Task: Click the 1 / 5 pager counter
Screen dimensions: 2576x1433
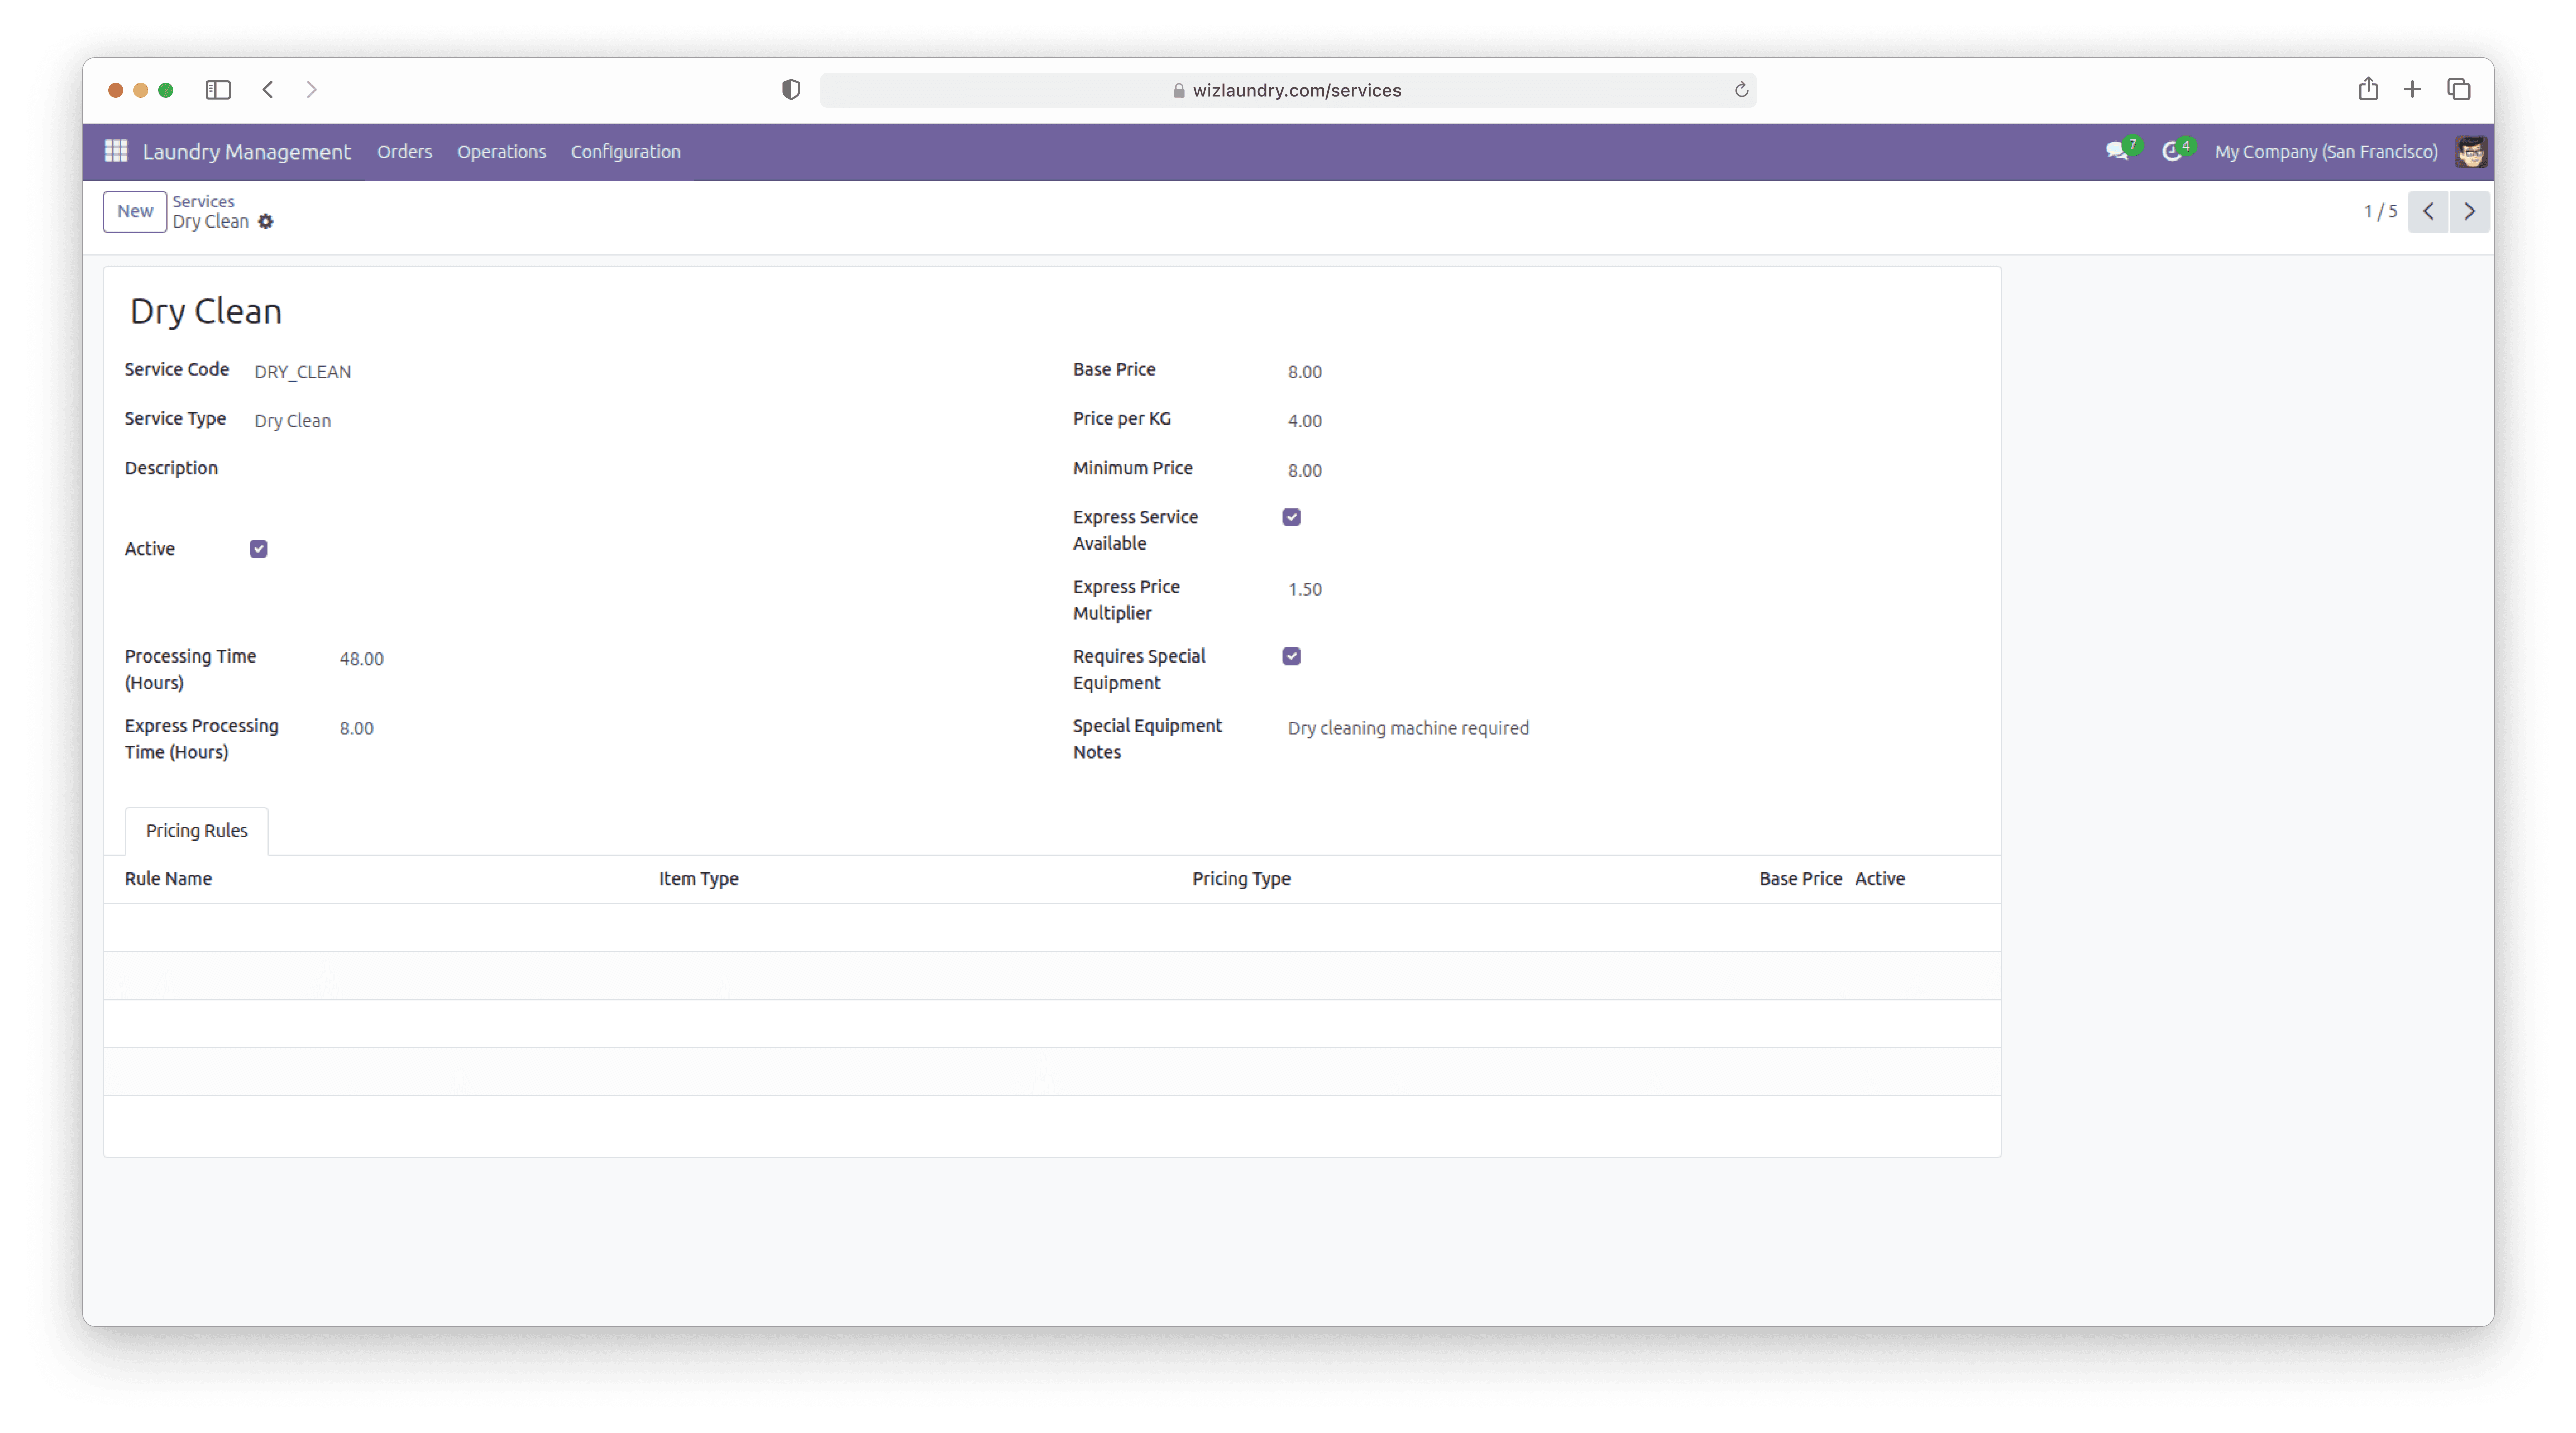Action: coord(2380,212)
